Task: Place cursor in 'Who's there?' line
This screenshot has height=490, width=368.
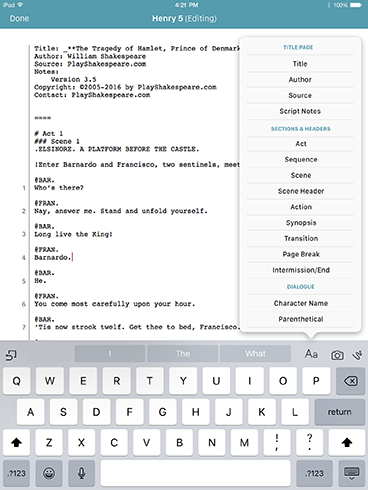Action: click(59, 188)
